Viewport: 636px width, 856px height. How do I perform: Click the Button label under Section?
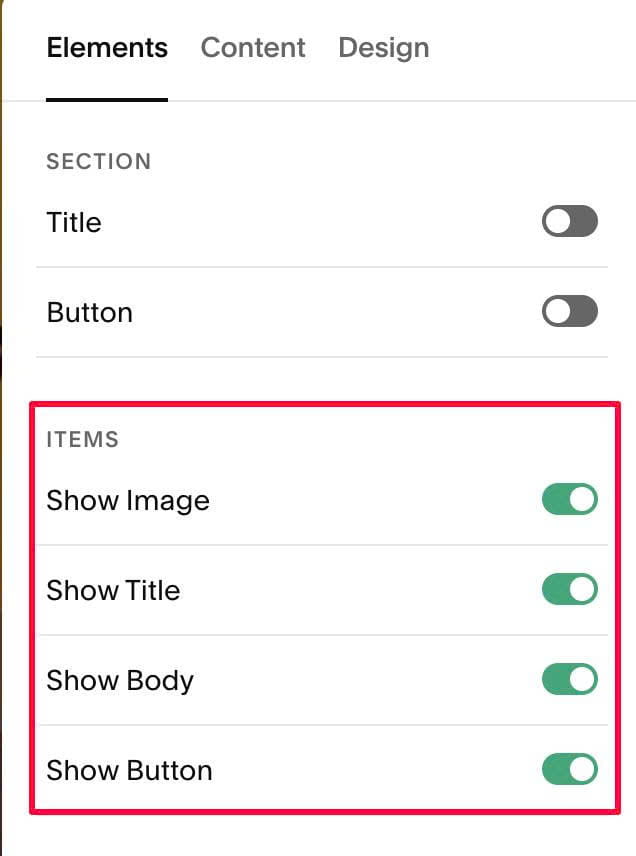[90, 312]
